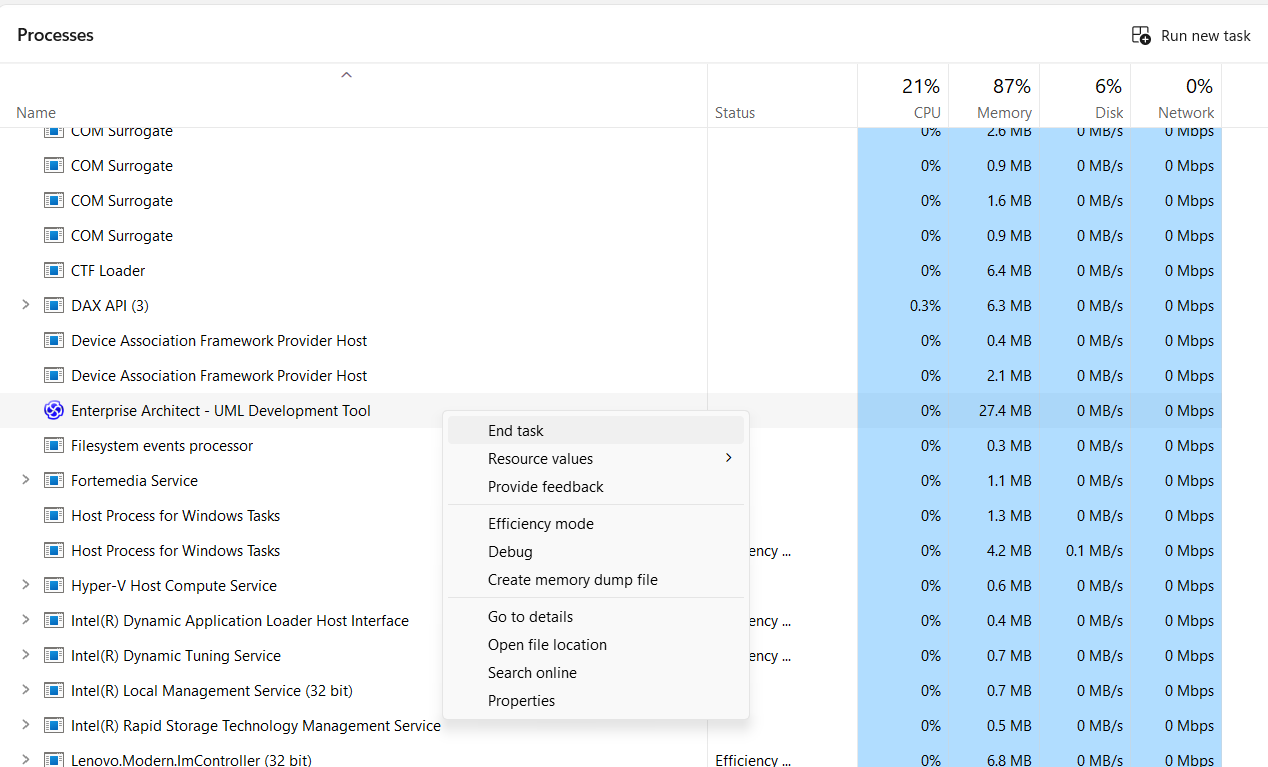Expand the DAX API (3) process group
Viewport: 1268px width, 767px height.
click(26, 305)
